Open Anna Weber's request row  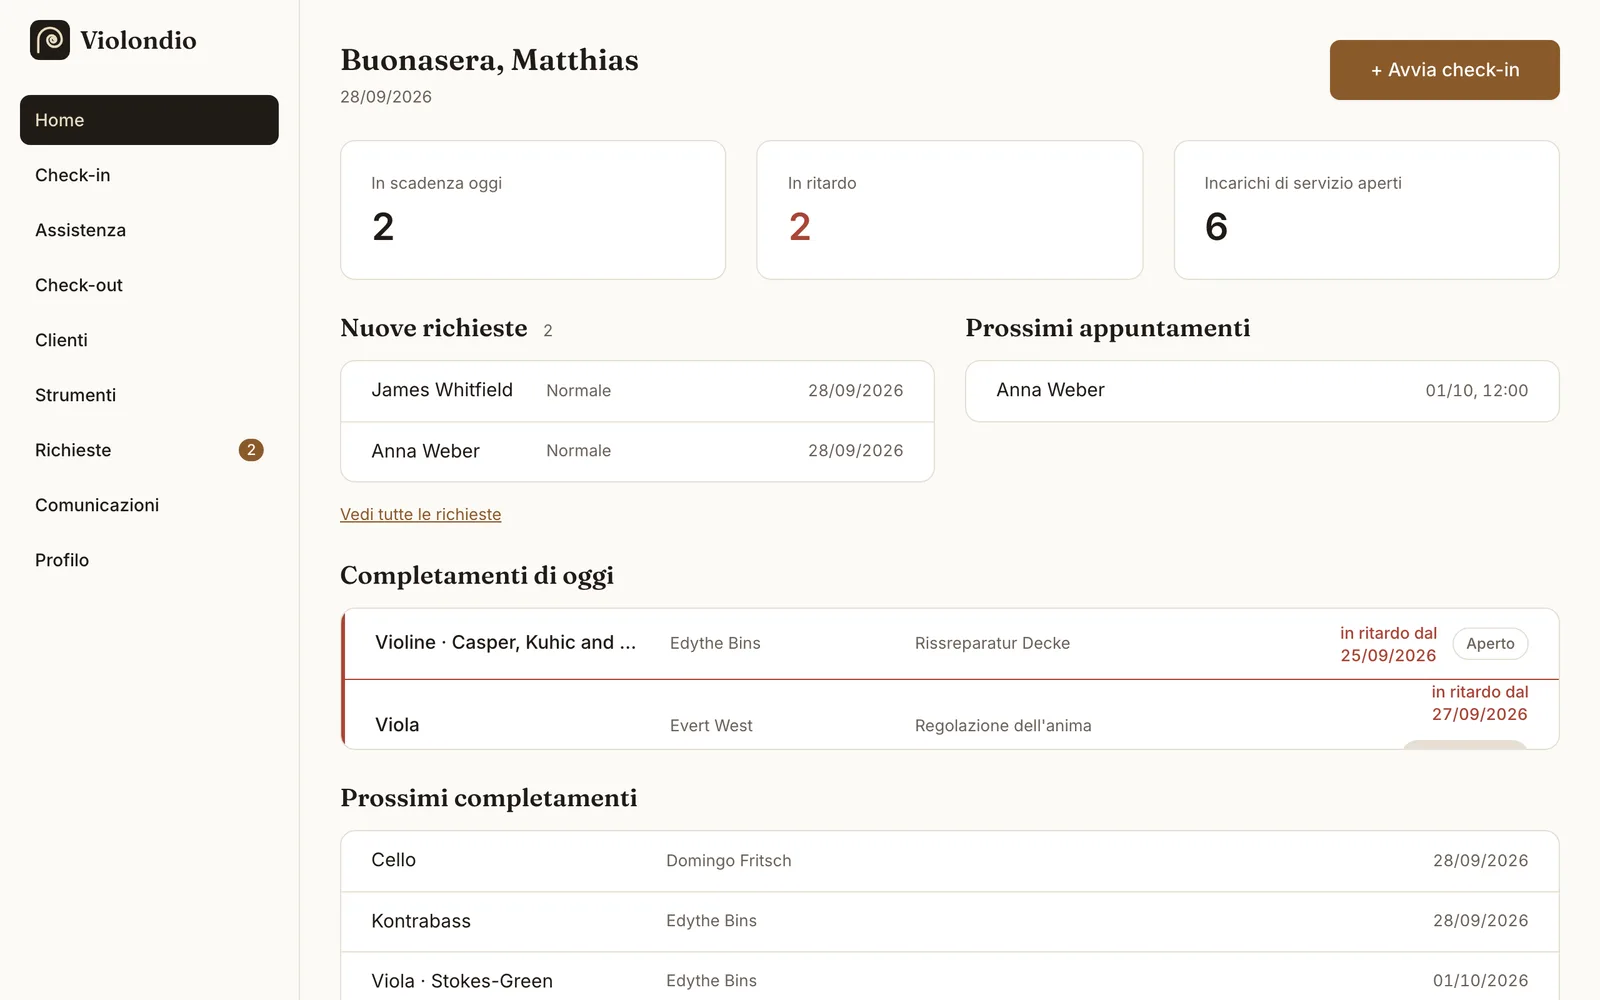pos(637,451)
